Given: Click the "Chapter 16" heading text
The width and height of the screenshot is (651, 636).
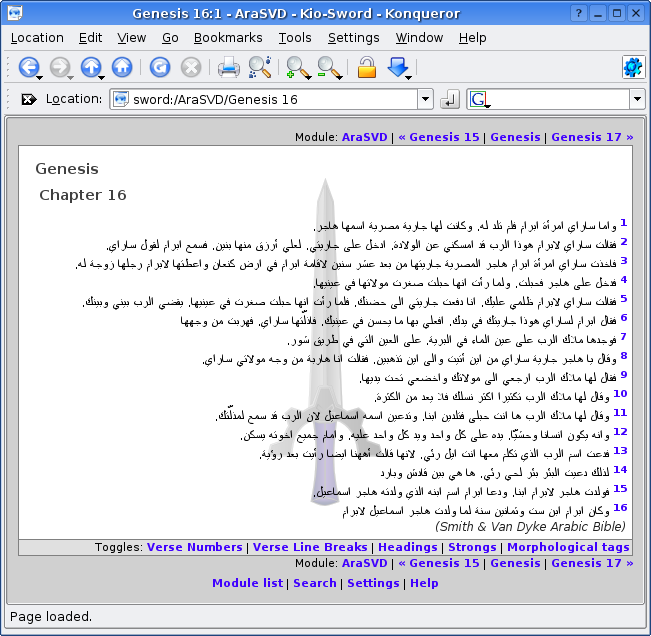Looking at the screenshot, I should click(83, 195).
